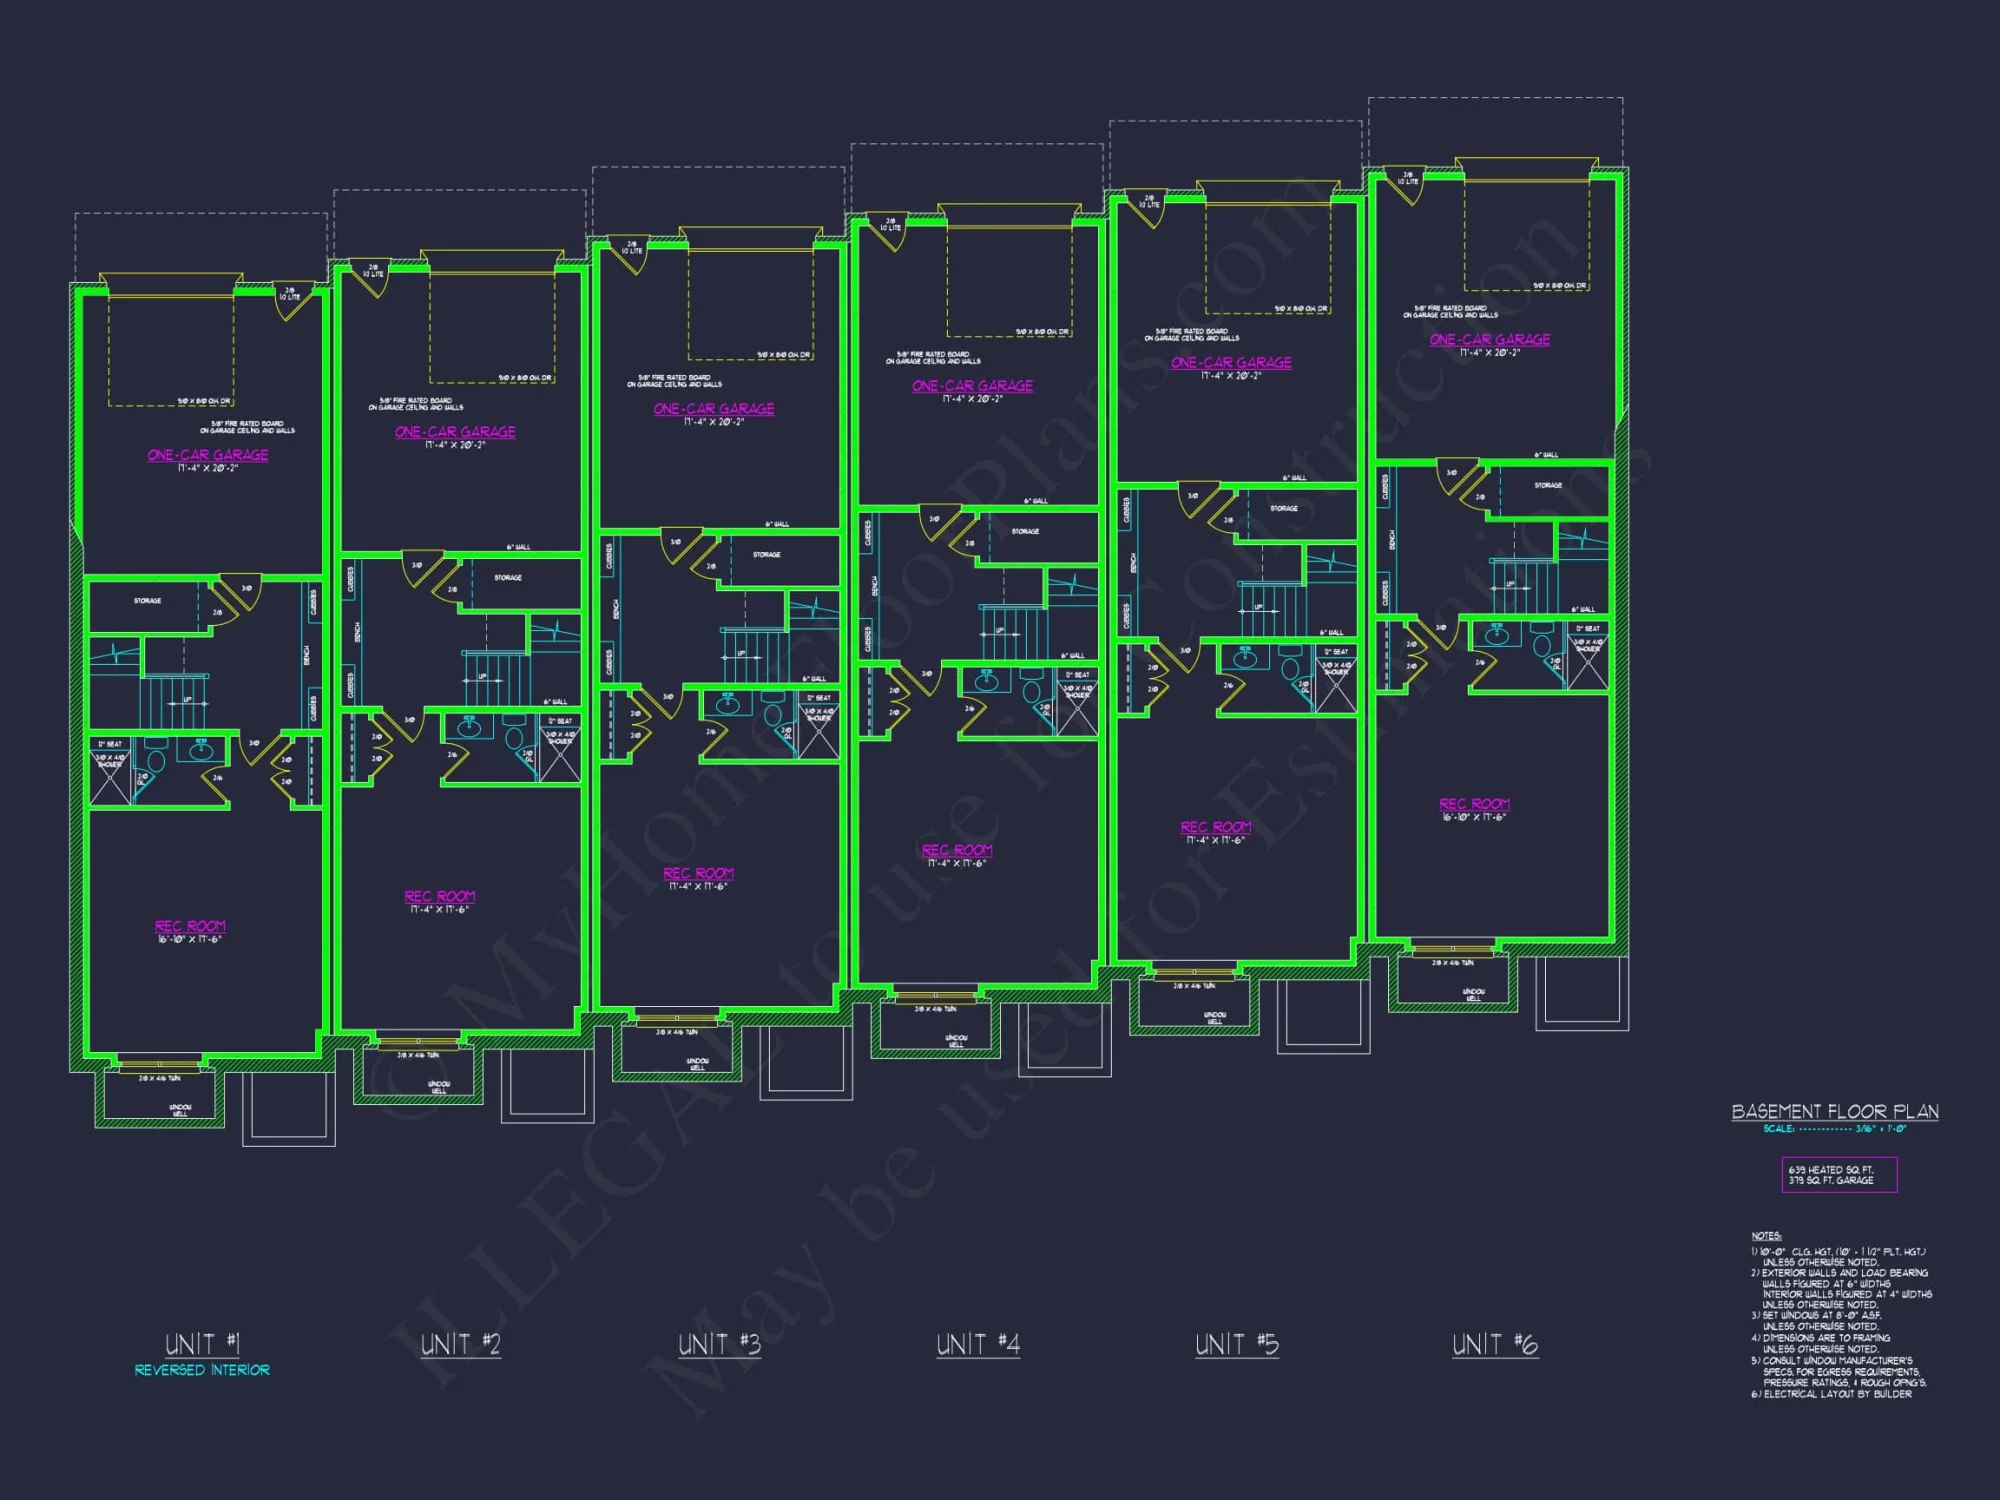The height and width of the screenshot is (1500, 2000).
Task: Click Unit 5 staircase UP symbol
Action: pyautogui.click(x=1259, y=610)
